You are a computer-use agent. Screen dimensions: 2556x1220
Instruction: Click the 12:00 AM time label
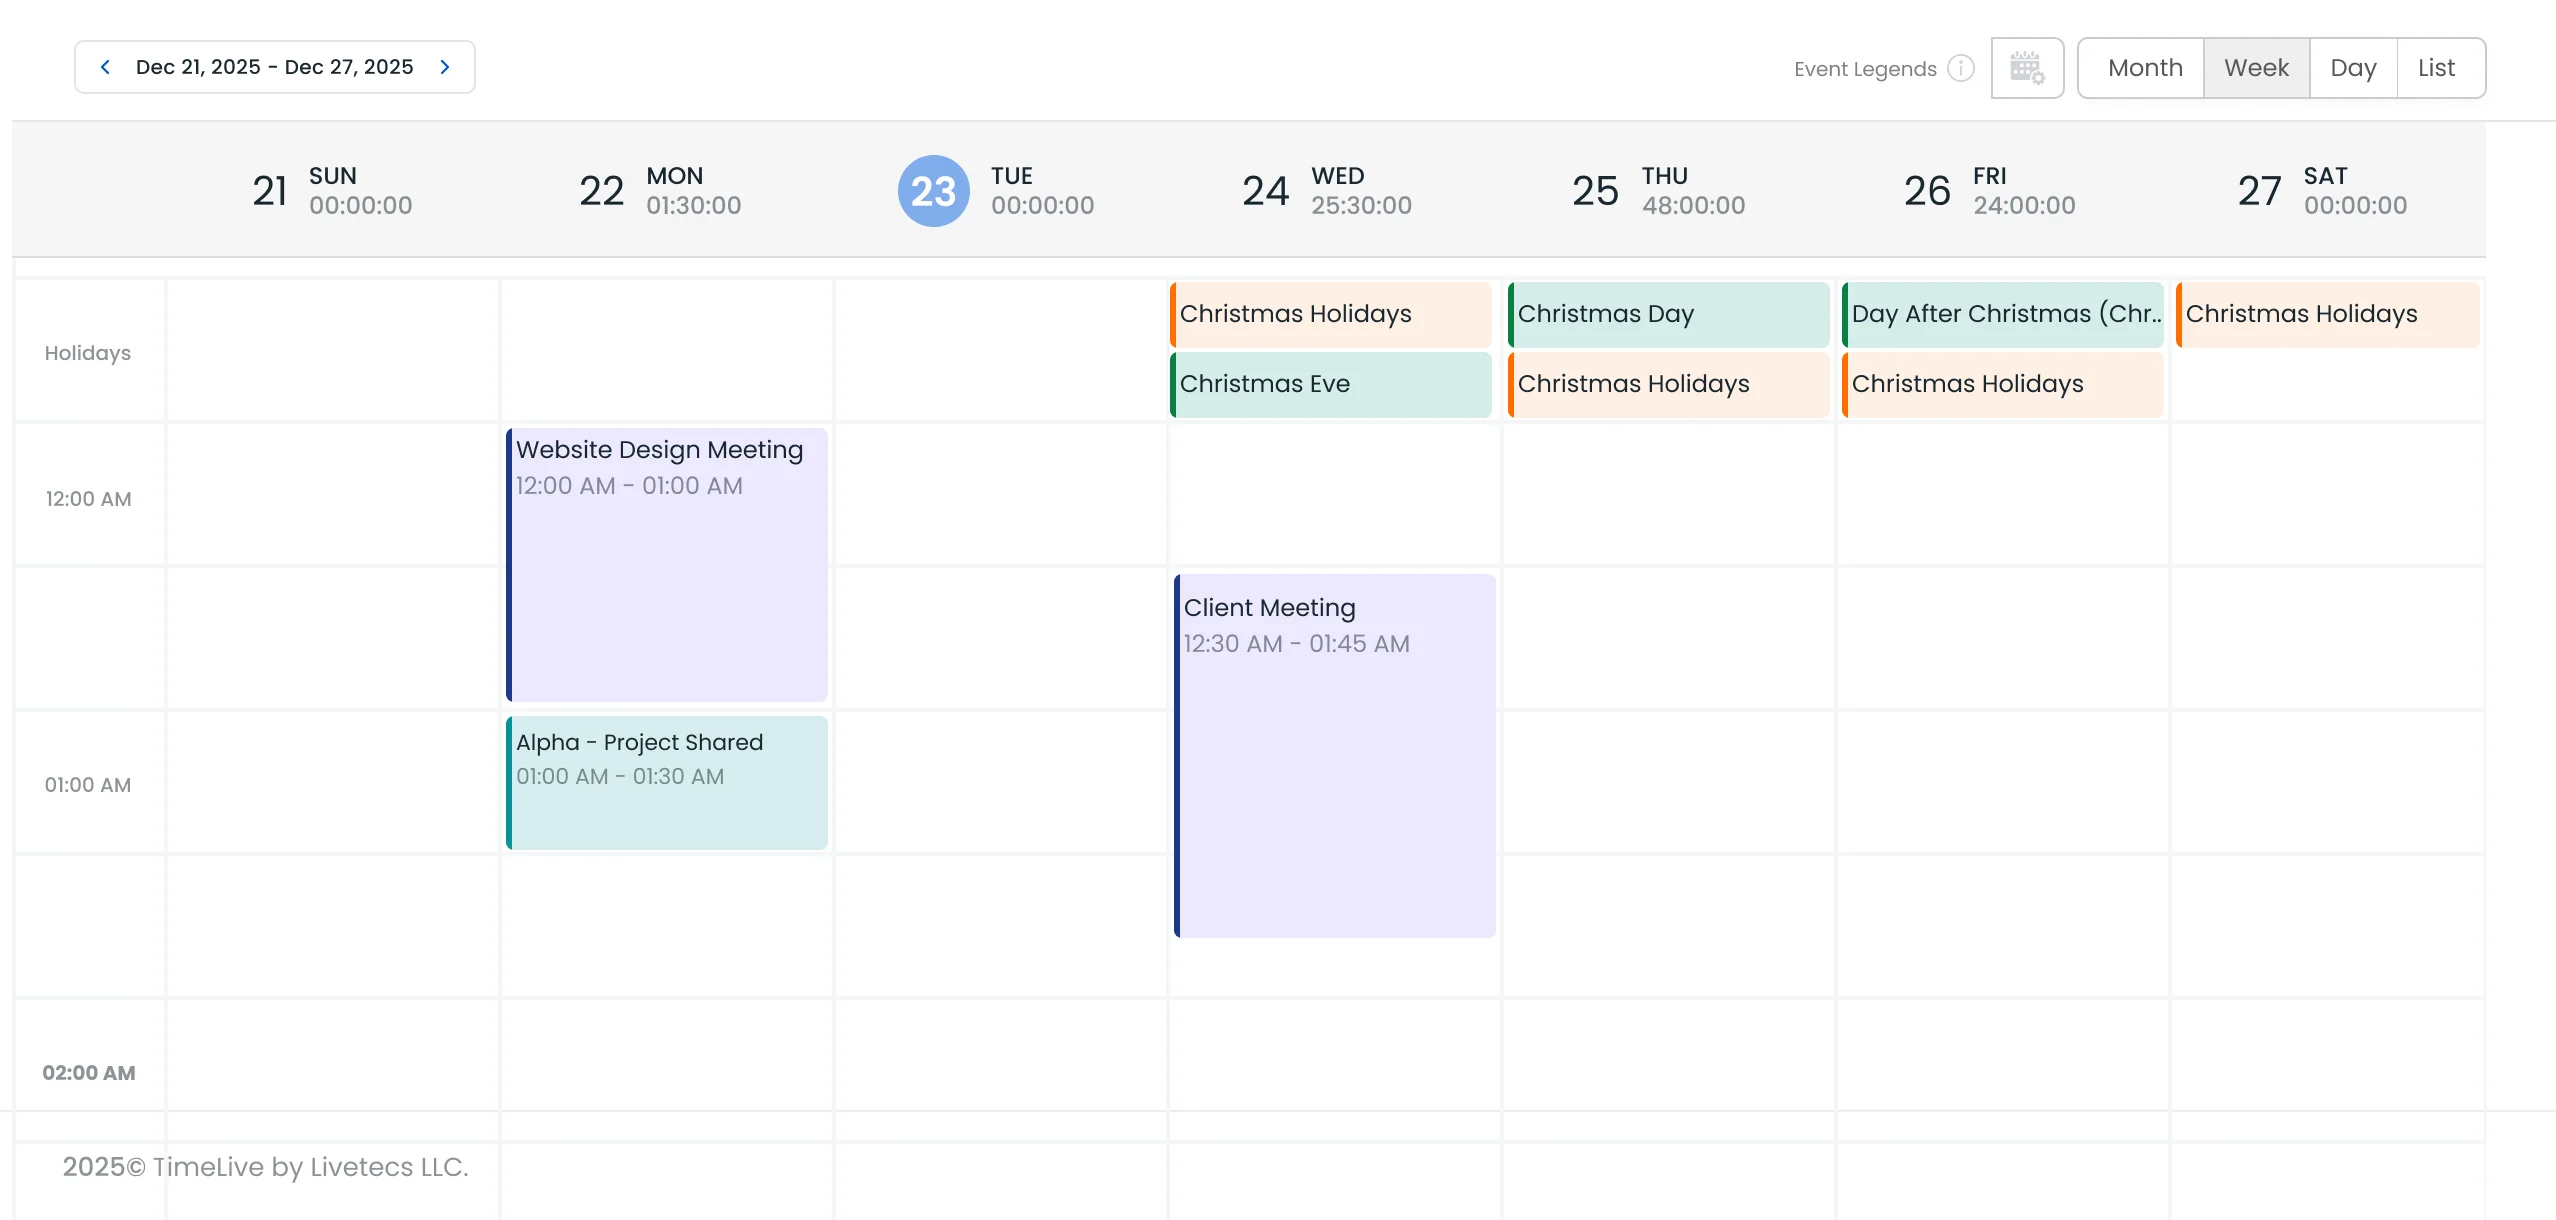click(x=88, y=499)
